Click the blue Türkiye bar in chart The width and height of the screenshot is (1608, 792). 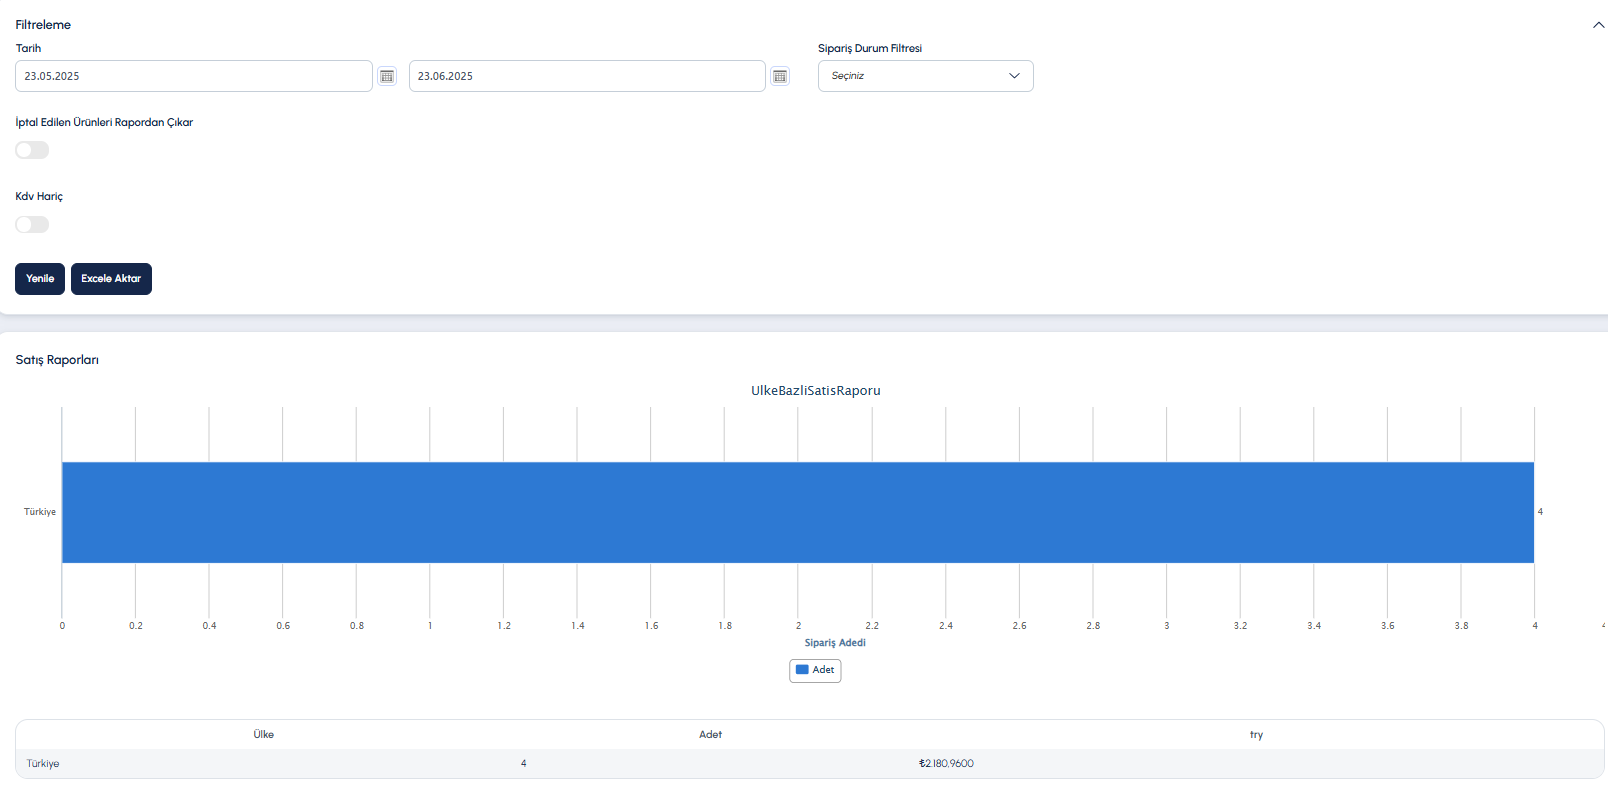[x=798, y=512]
